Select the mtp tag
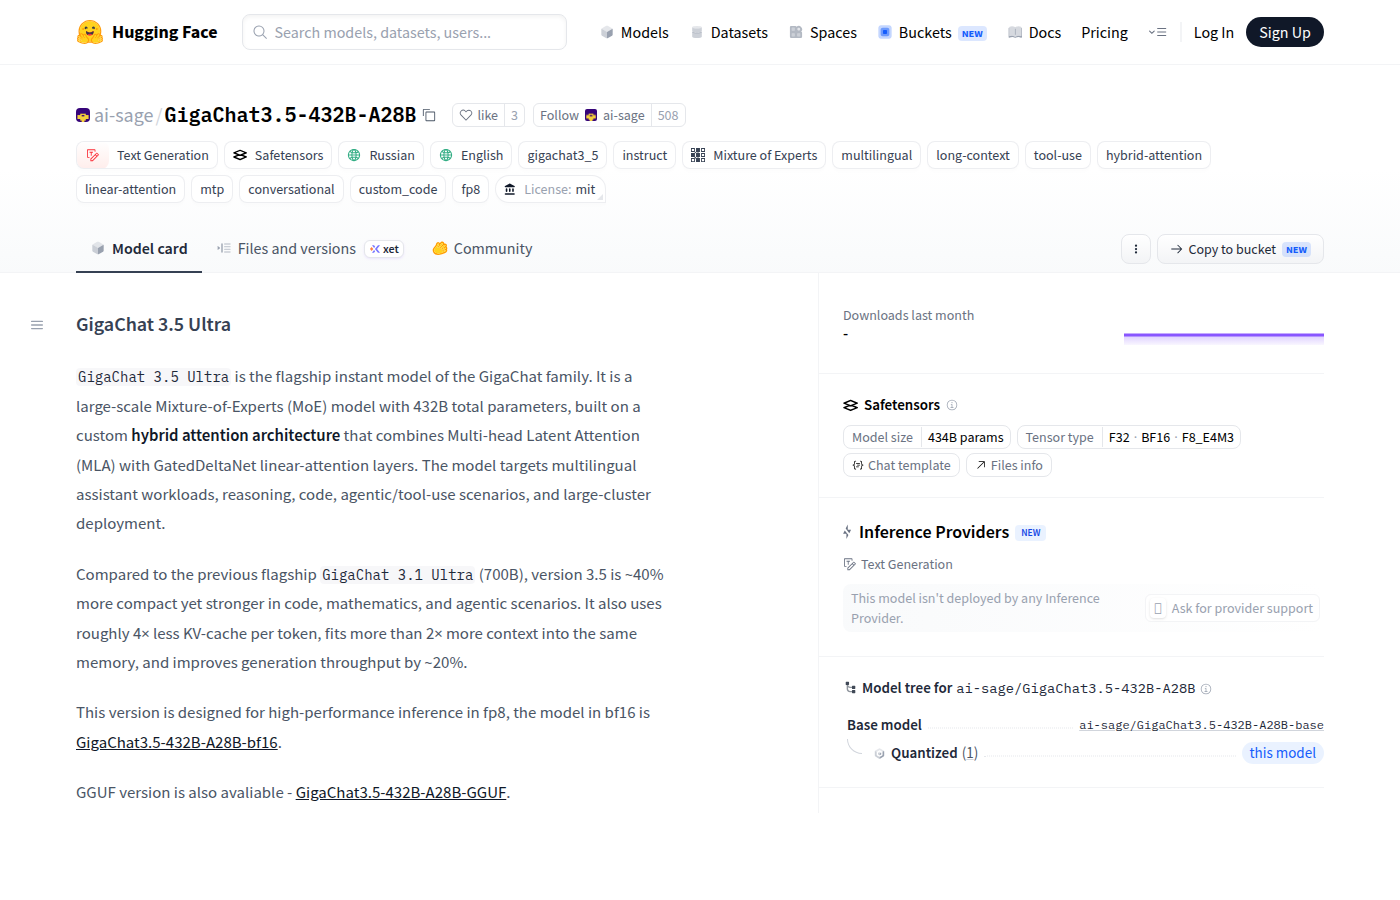This screenshot has width=1400, height=900. point(212,189)
